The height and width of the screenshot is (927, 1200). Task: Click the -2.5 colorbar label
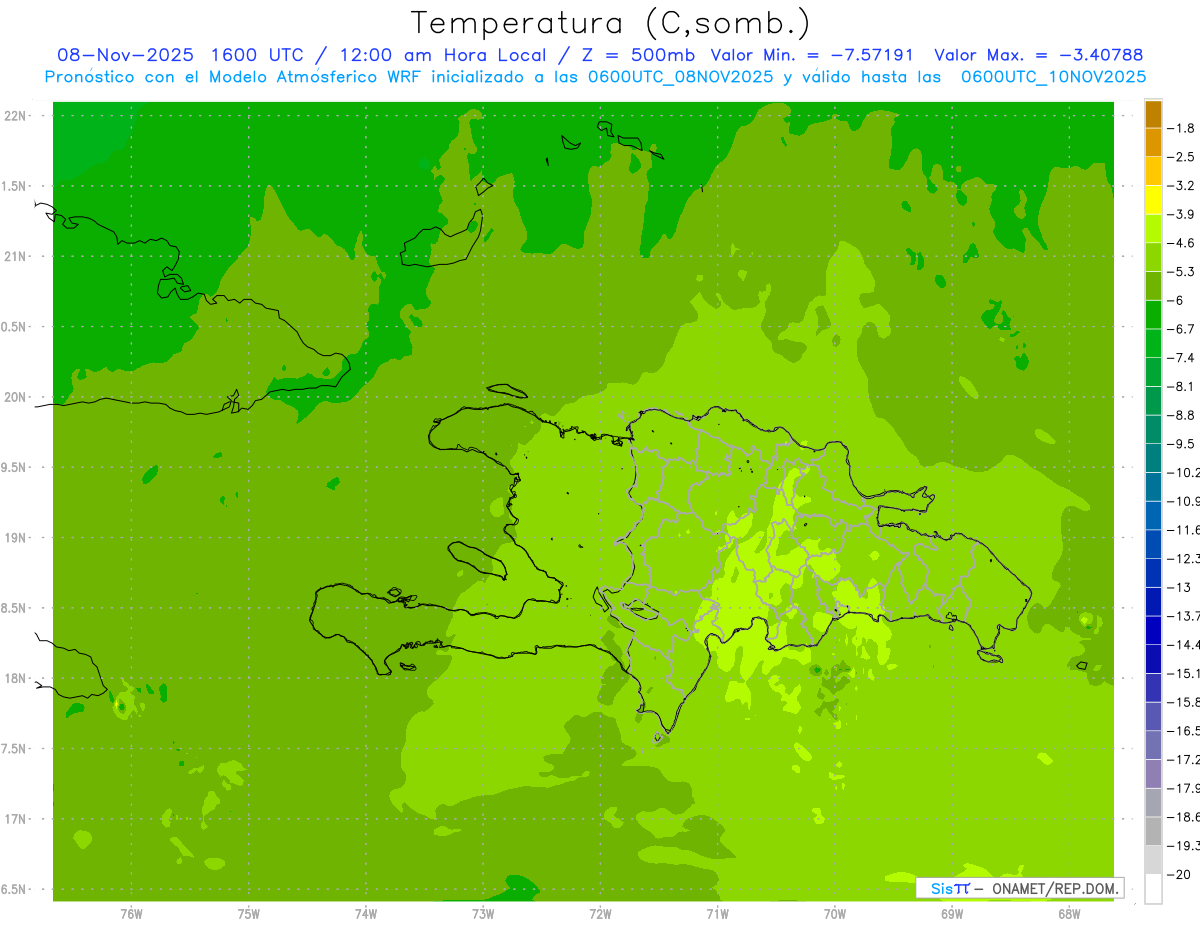point(1181,157)
